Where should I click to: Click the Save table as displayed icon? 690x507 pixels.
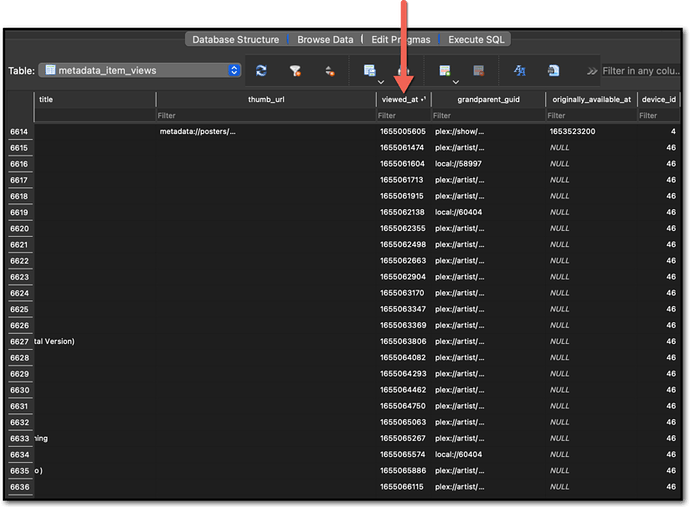pyautogui.click(x=370, y=70)
